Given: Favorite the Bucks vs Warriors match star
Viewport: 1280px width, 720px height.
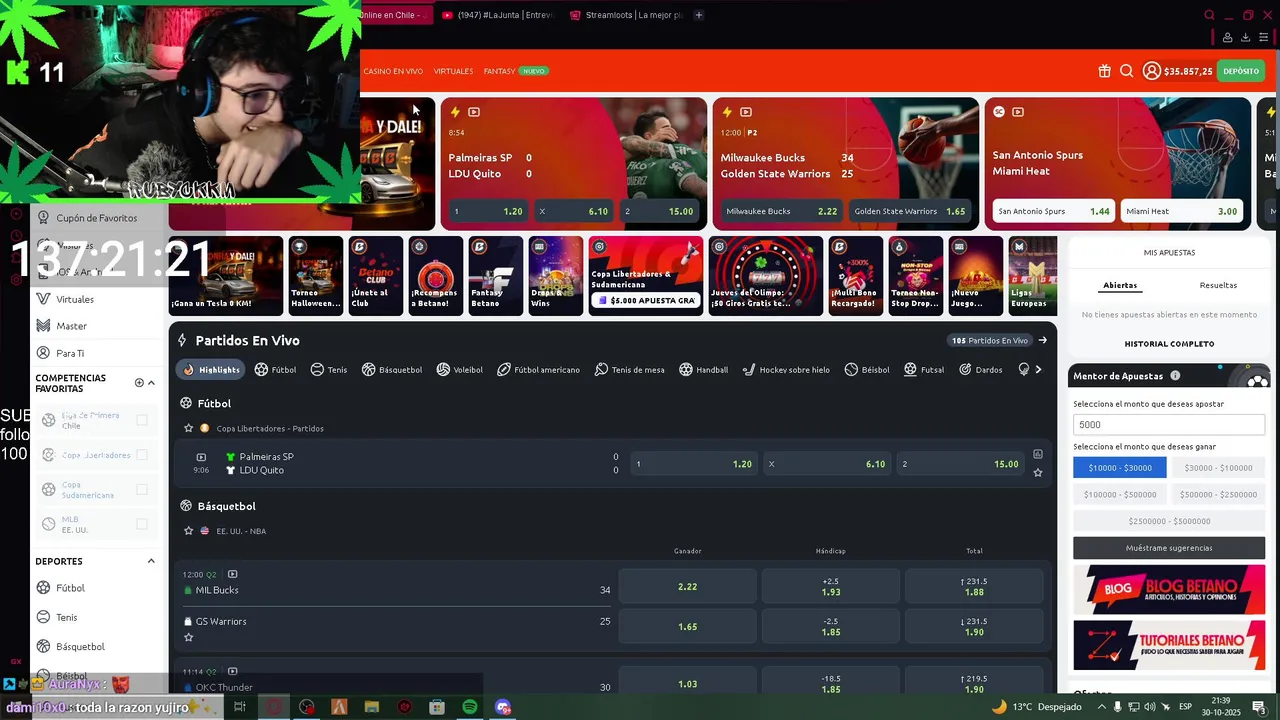Looking at the screenshot, I should point(188,637).
